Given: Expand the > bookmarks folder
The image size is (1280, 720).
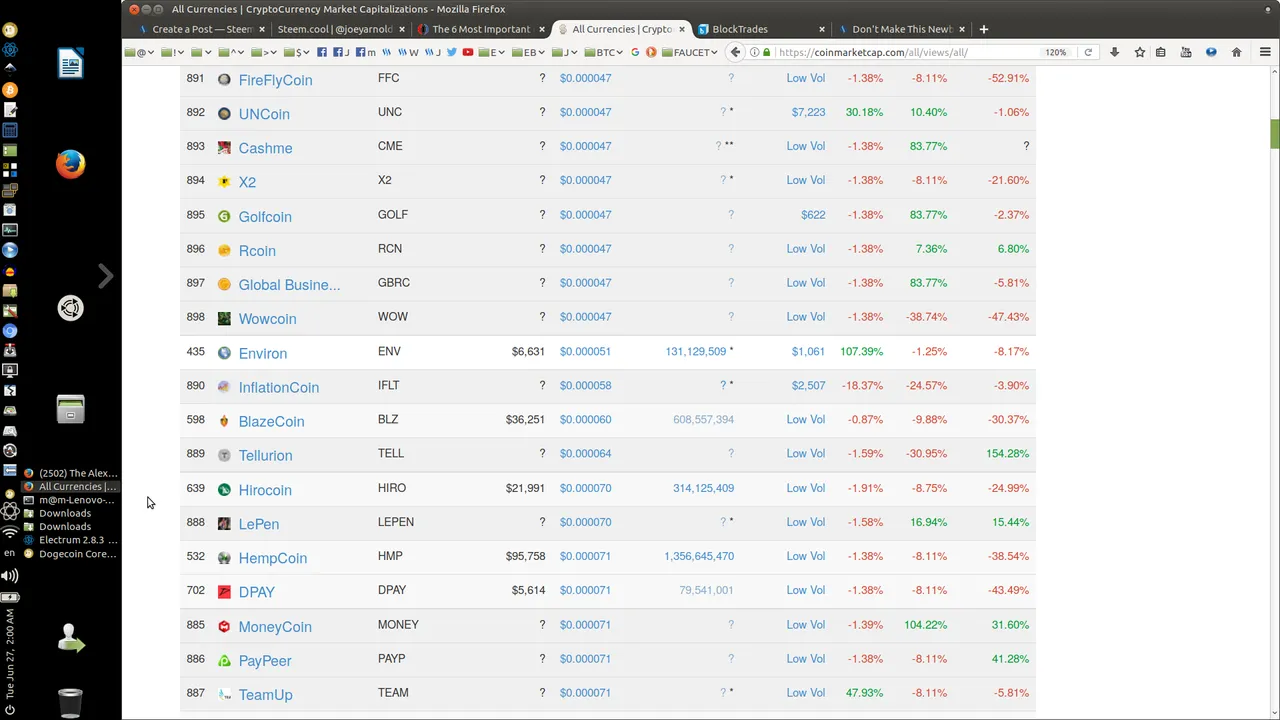Looking at the screenshot, I should pos(263,52).
